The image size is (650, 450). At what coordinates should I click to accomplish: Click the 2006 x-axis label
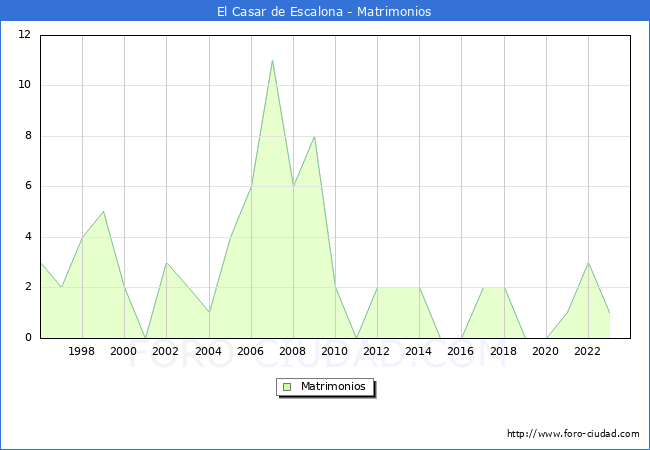tap(250, 351)
